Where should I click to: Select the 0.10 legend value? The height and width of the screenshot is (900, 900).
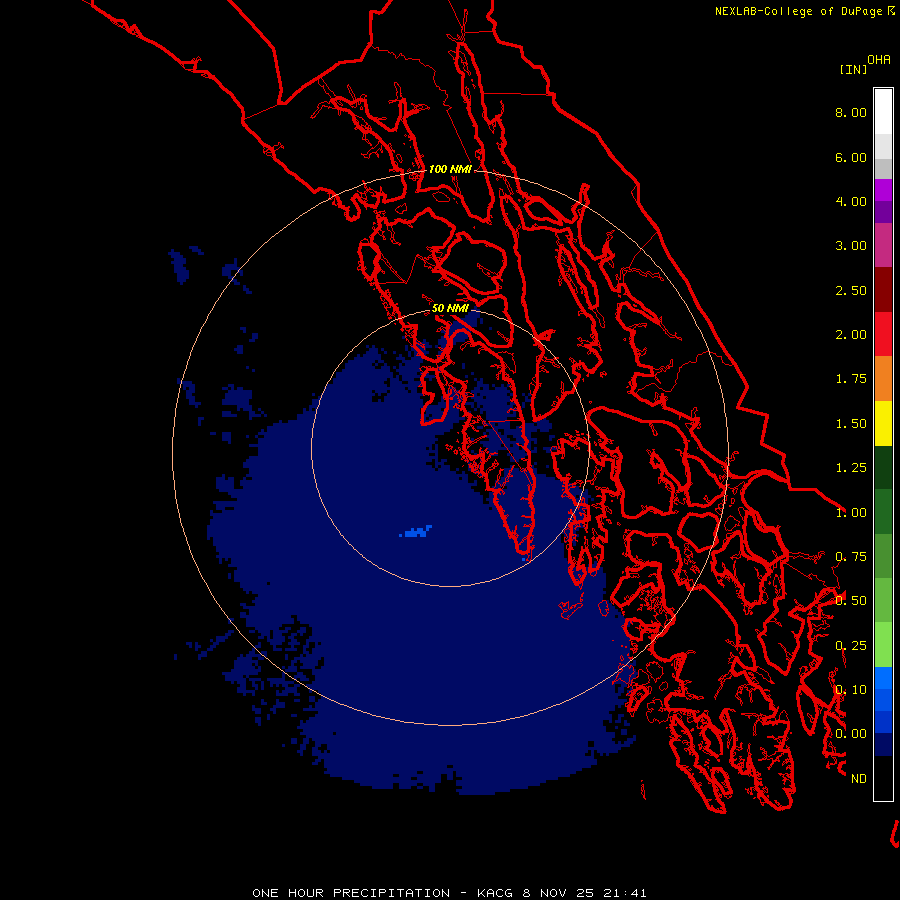[851, 690]
